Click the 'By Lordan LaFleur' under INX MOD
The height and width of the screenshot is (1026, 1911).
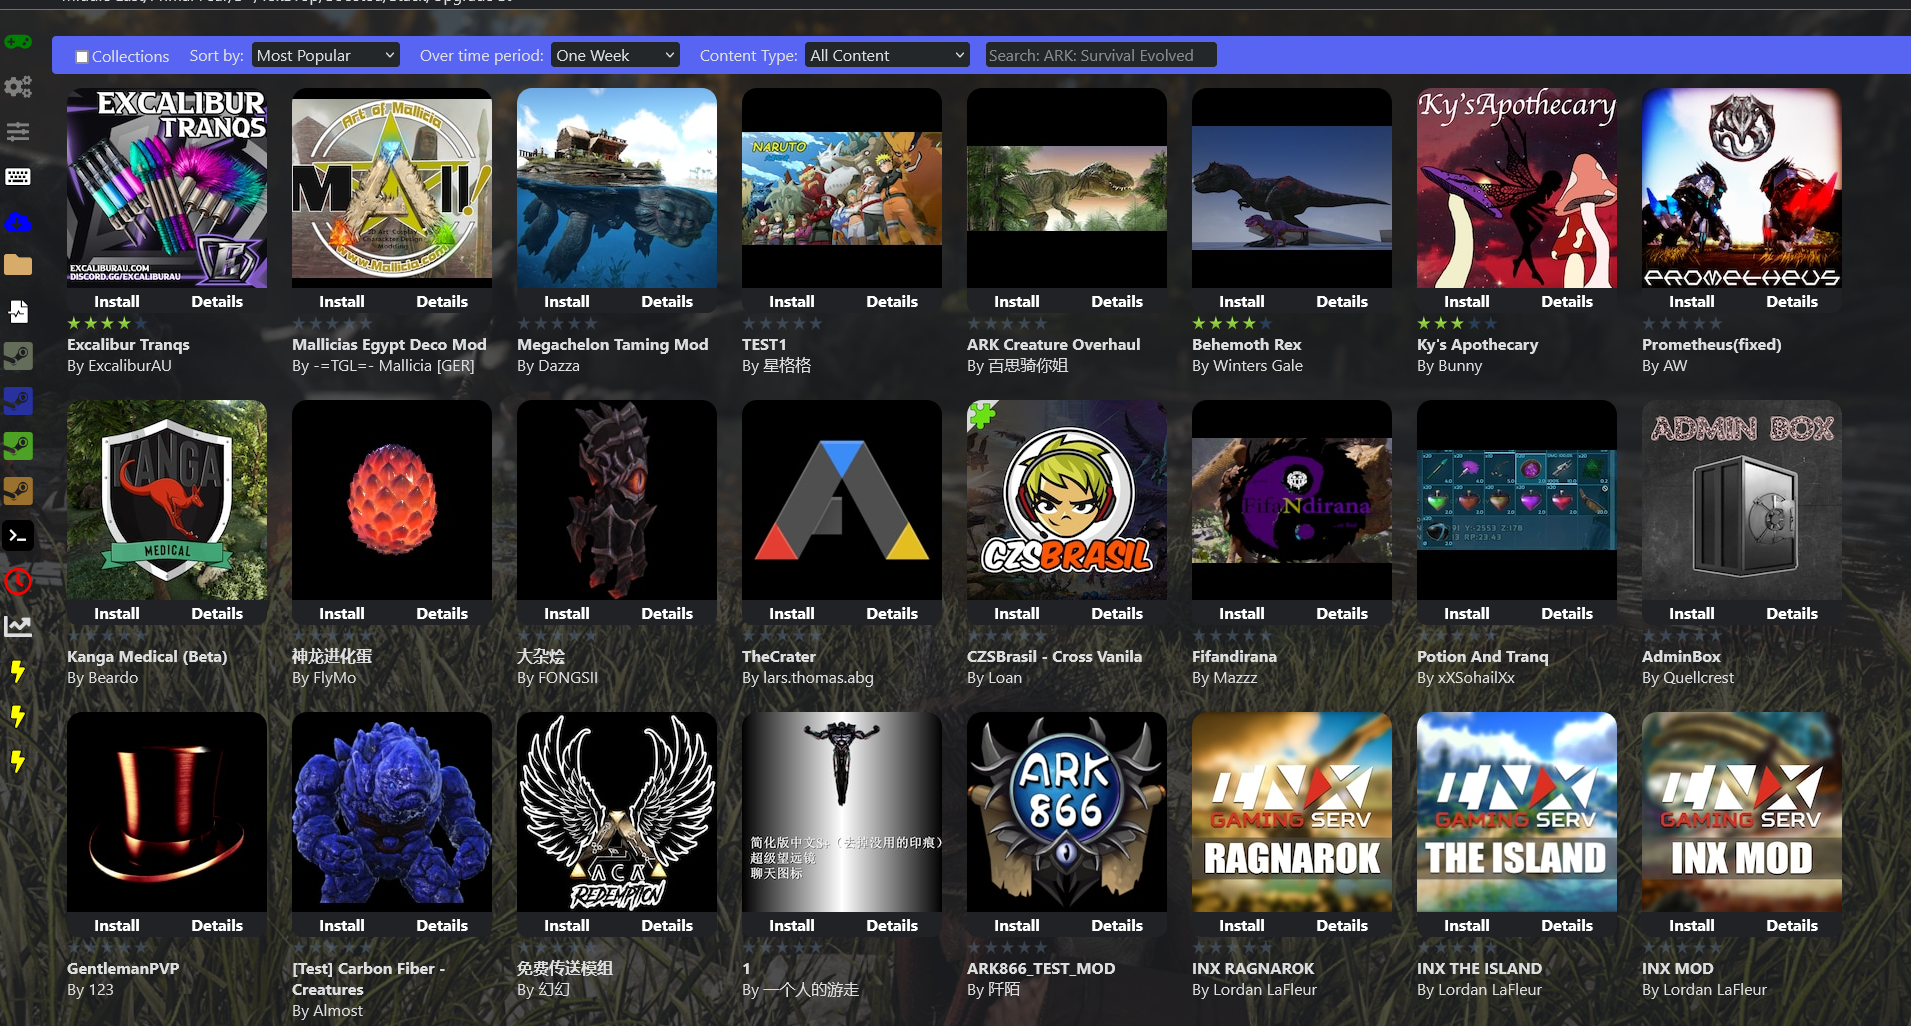(1704, 990)
